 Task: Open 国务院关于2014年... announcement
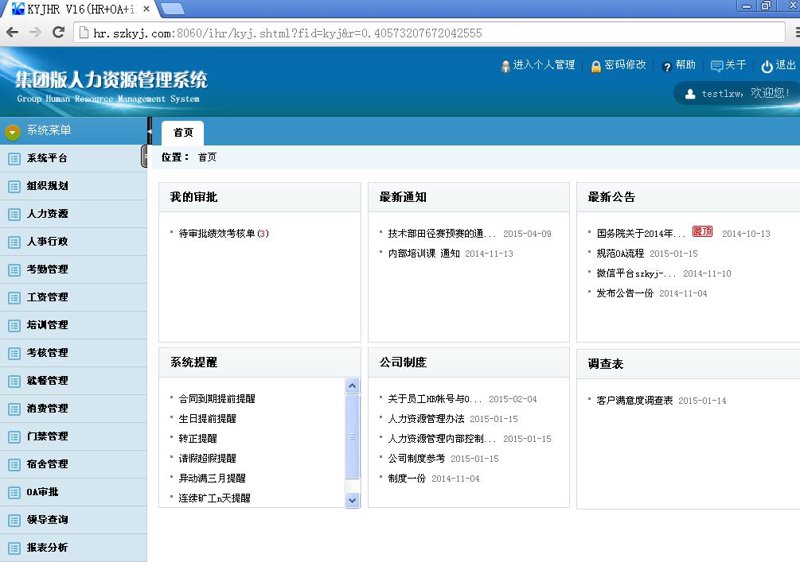(x=641, y=234)
